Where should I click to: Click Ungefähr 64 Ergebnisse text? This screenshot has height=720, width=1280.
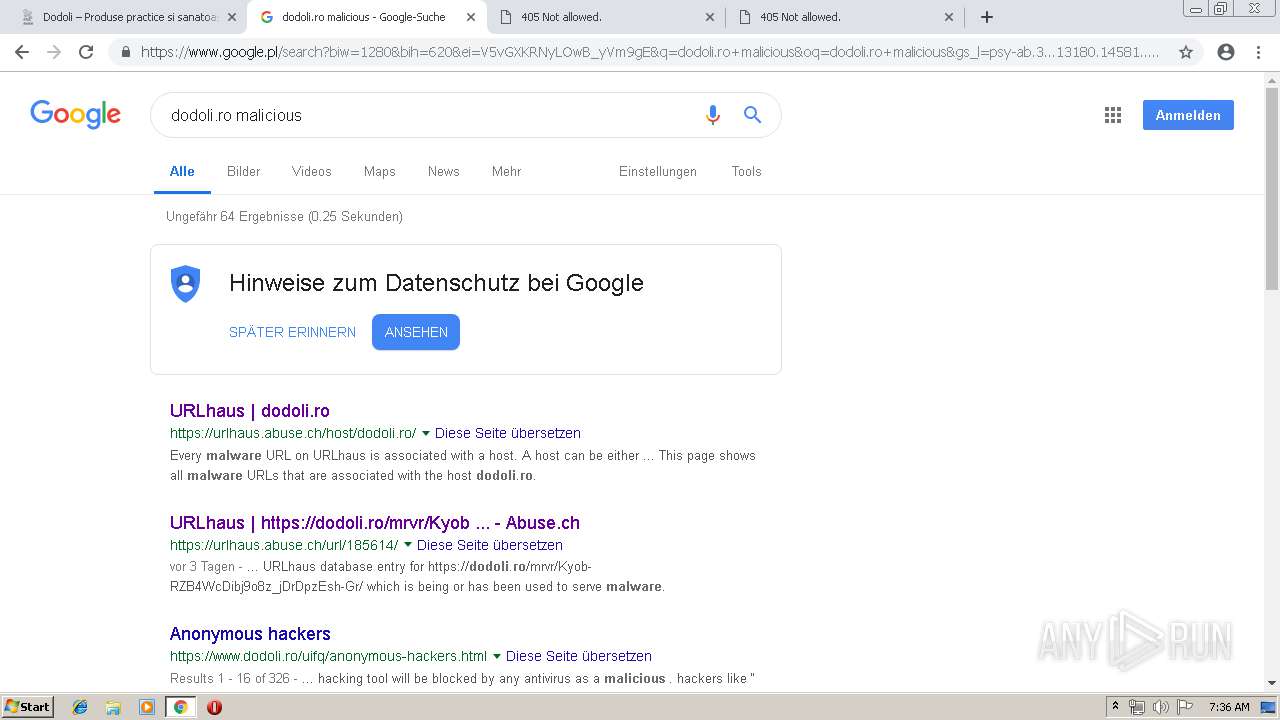point(284,216)
